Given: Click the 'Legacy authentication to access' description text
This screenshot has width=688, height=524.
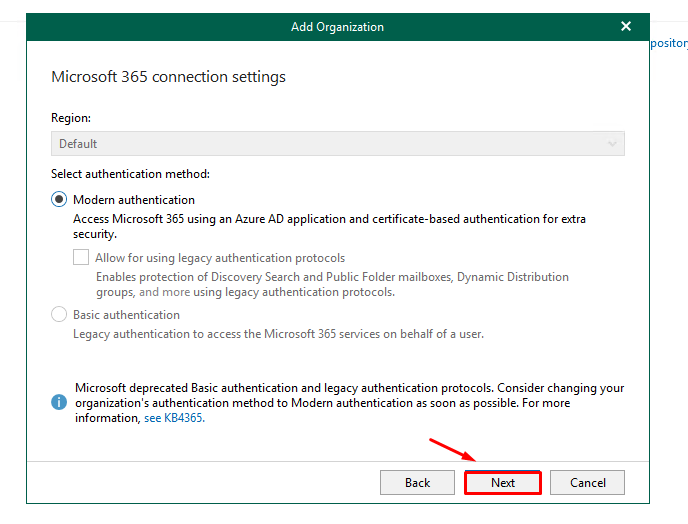Looking at the screenshot, I should (x=278, y=334).
